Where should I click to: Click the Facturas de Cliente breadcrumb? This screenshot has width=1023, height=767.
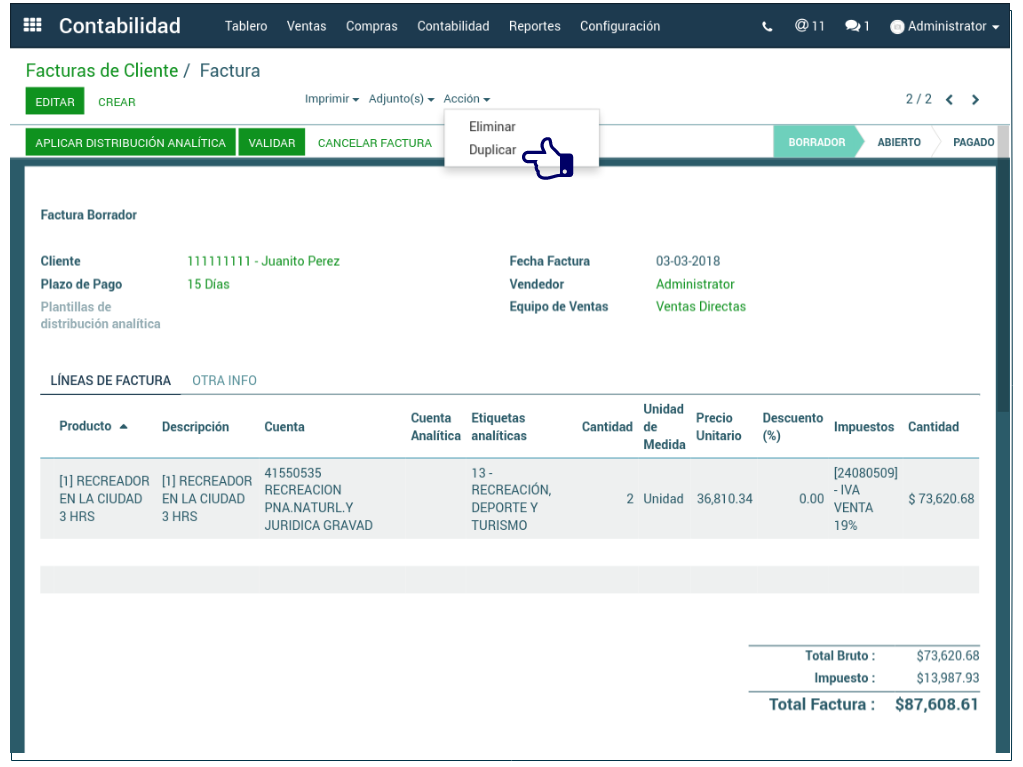[x=101, y=71]
